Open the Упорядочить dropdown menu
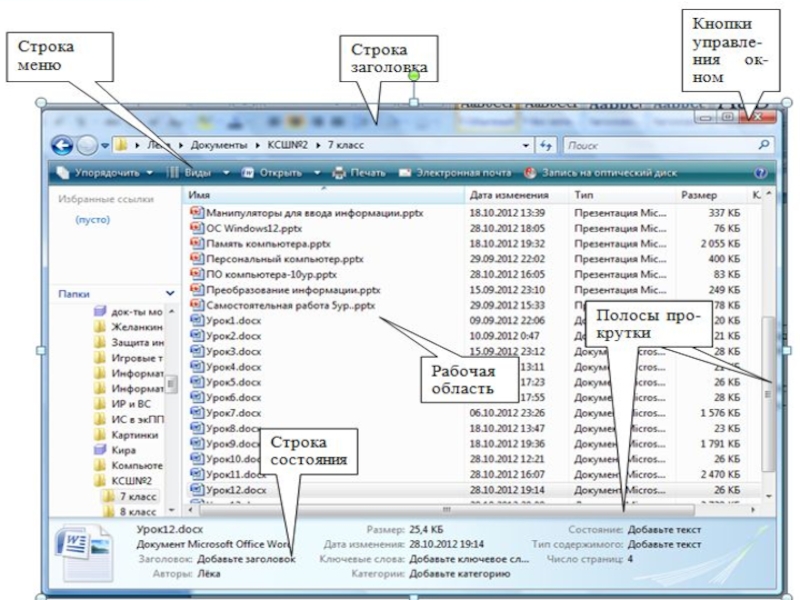The image size is (800, 600). 105,173
